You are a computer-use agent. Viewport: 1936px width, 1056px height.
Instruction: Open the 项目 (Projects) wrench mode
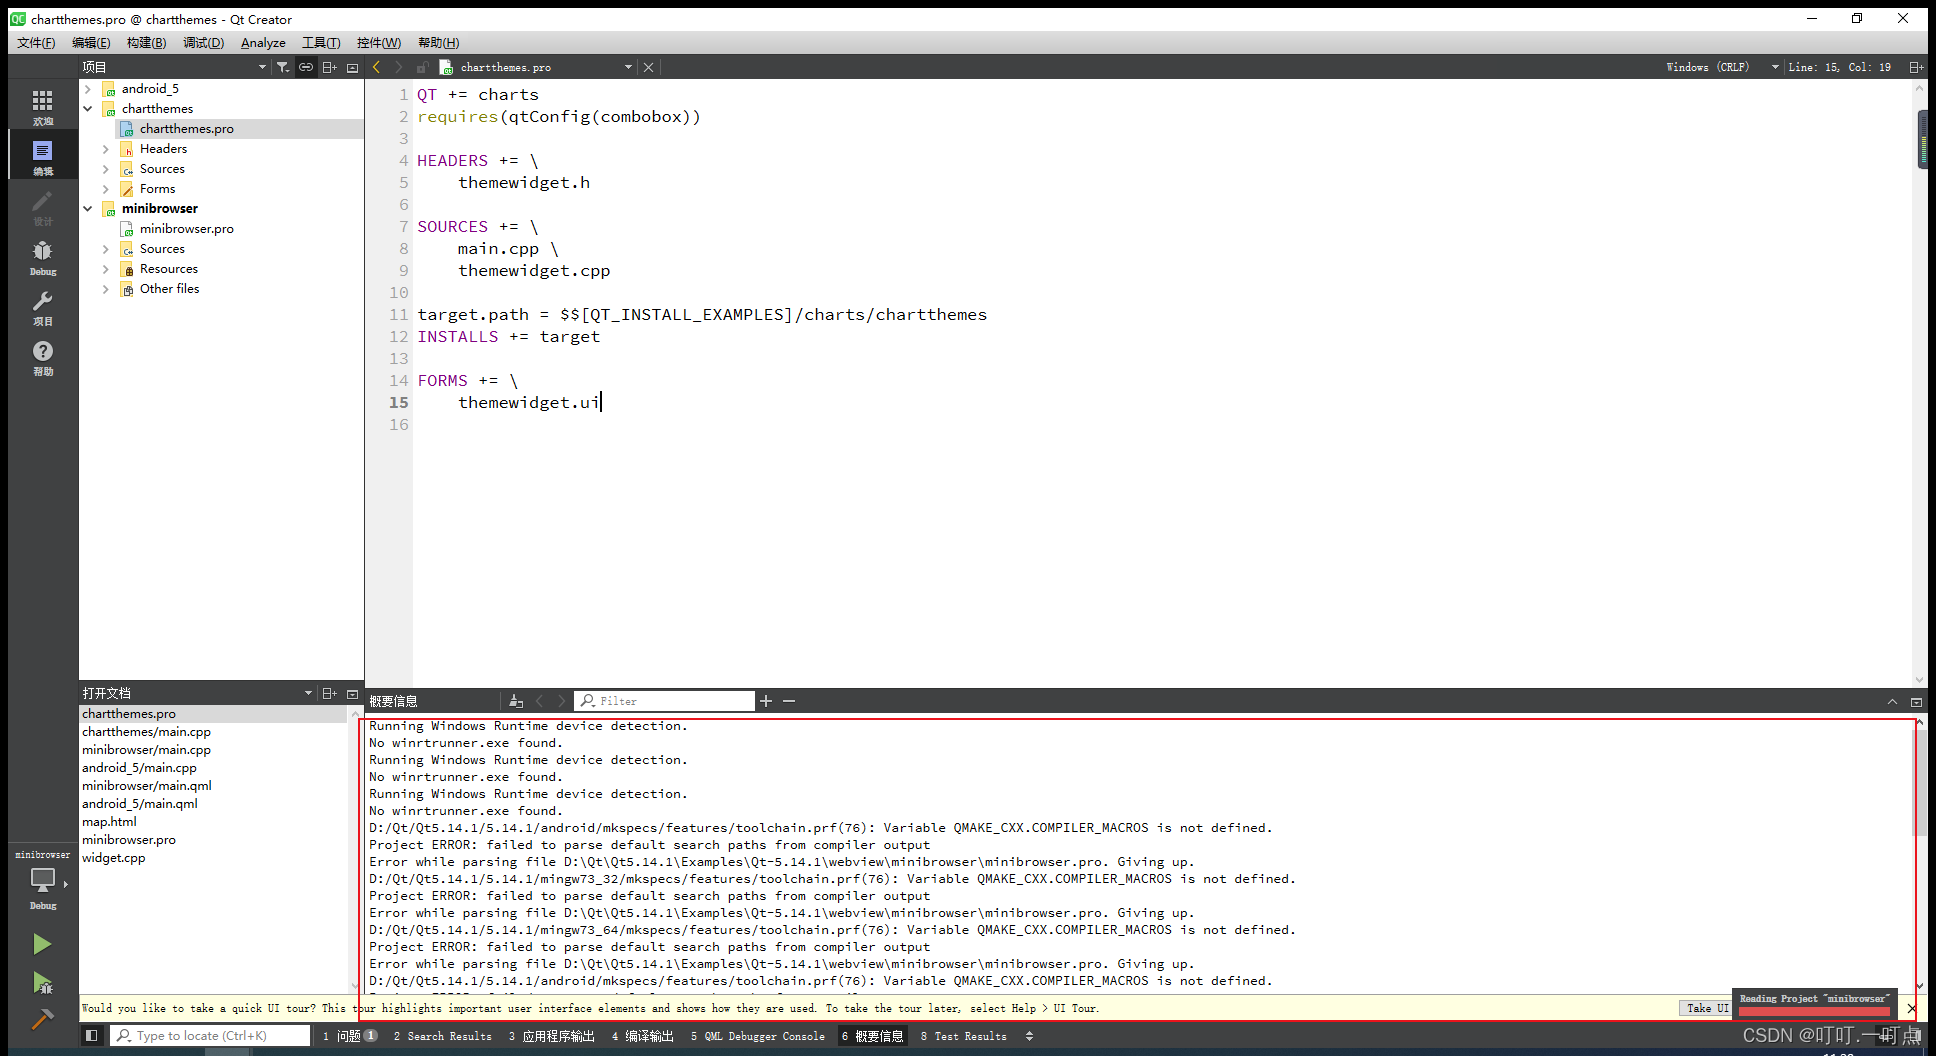[x=42, y=305]
